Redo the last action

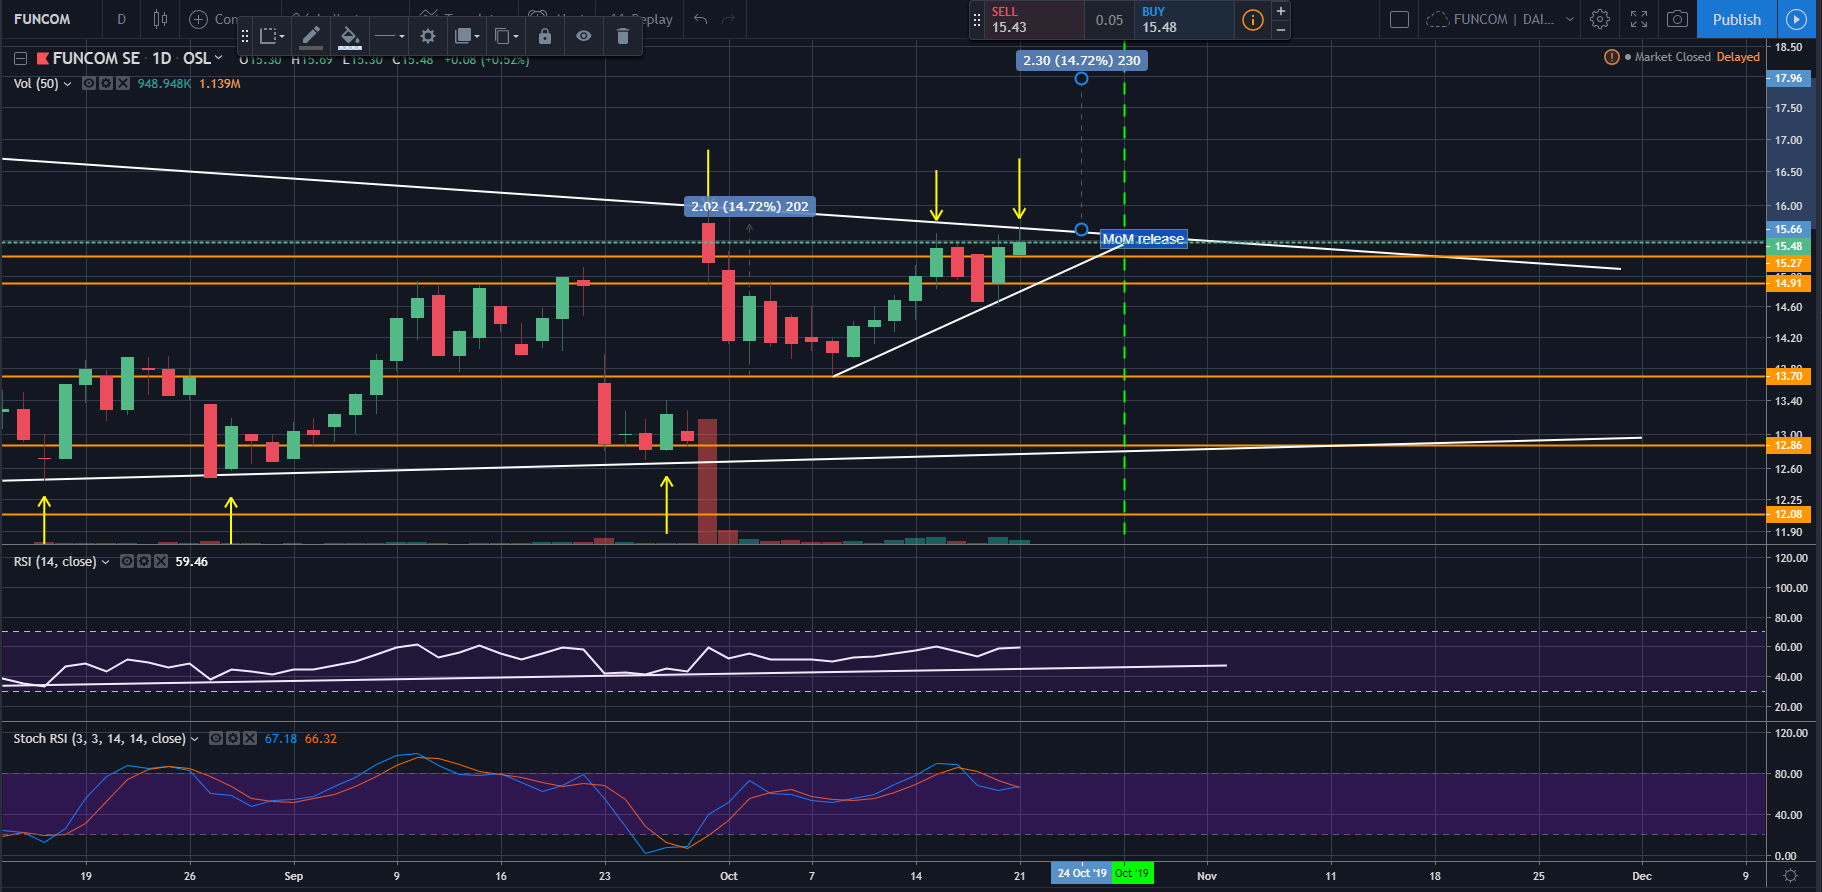click(x=728, y=19)
